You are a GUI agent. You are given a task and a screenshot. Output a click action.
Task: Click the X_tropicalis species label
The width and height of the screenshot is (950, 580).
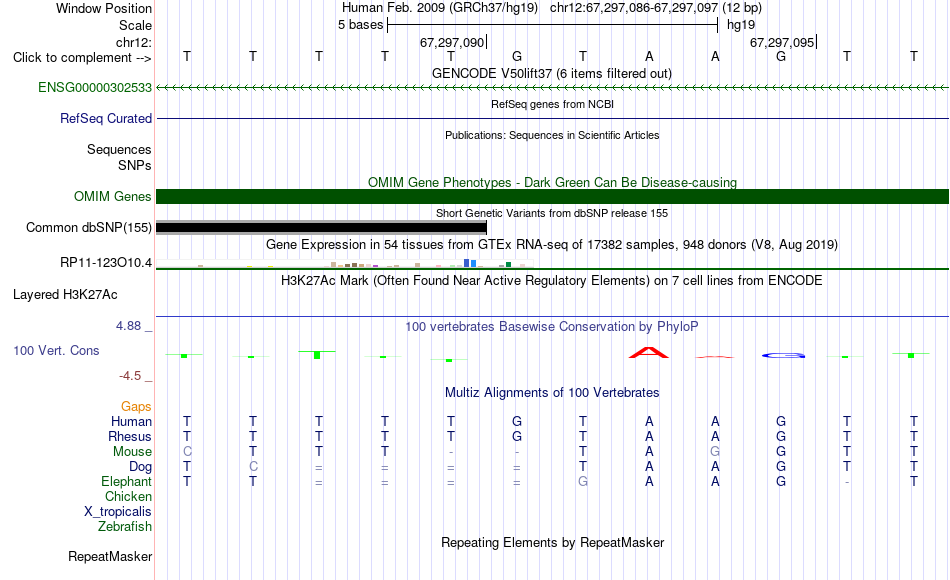coord(118,512)
